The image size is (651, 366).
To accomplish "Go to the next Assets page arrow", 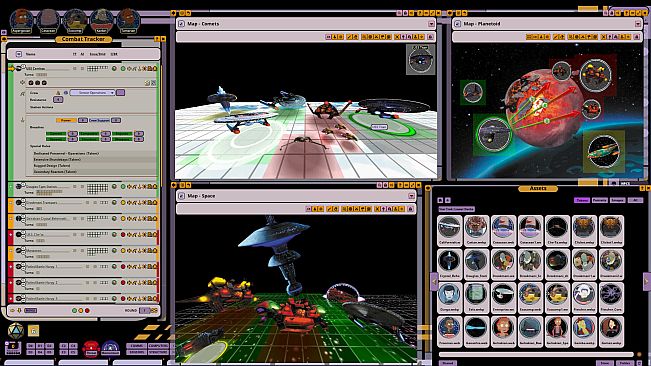I will point(646,281).
